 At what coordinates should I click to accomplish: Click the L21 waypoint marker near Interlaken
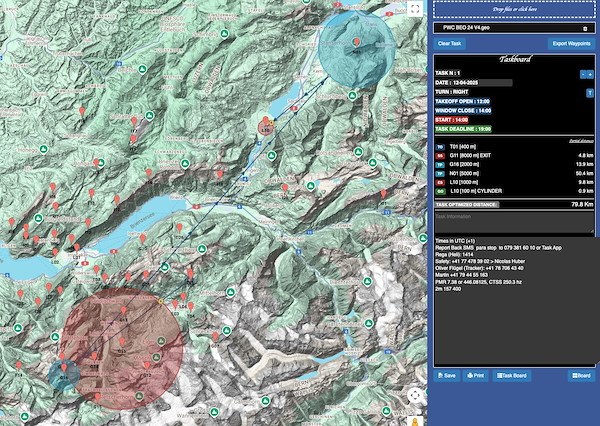[x=77, y=248]
